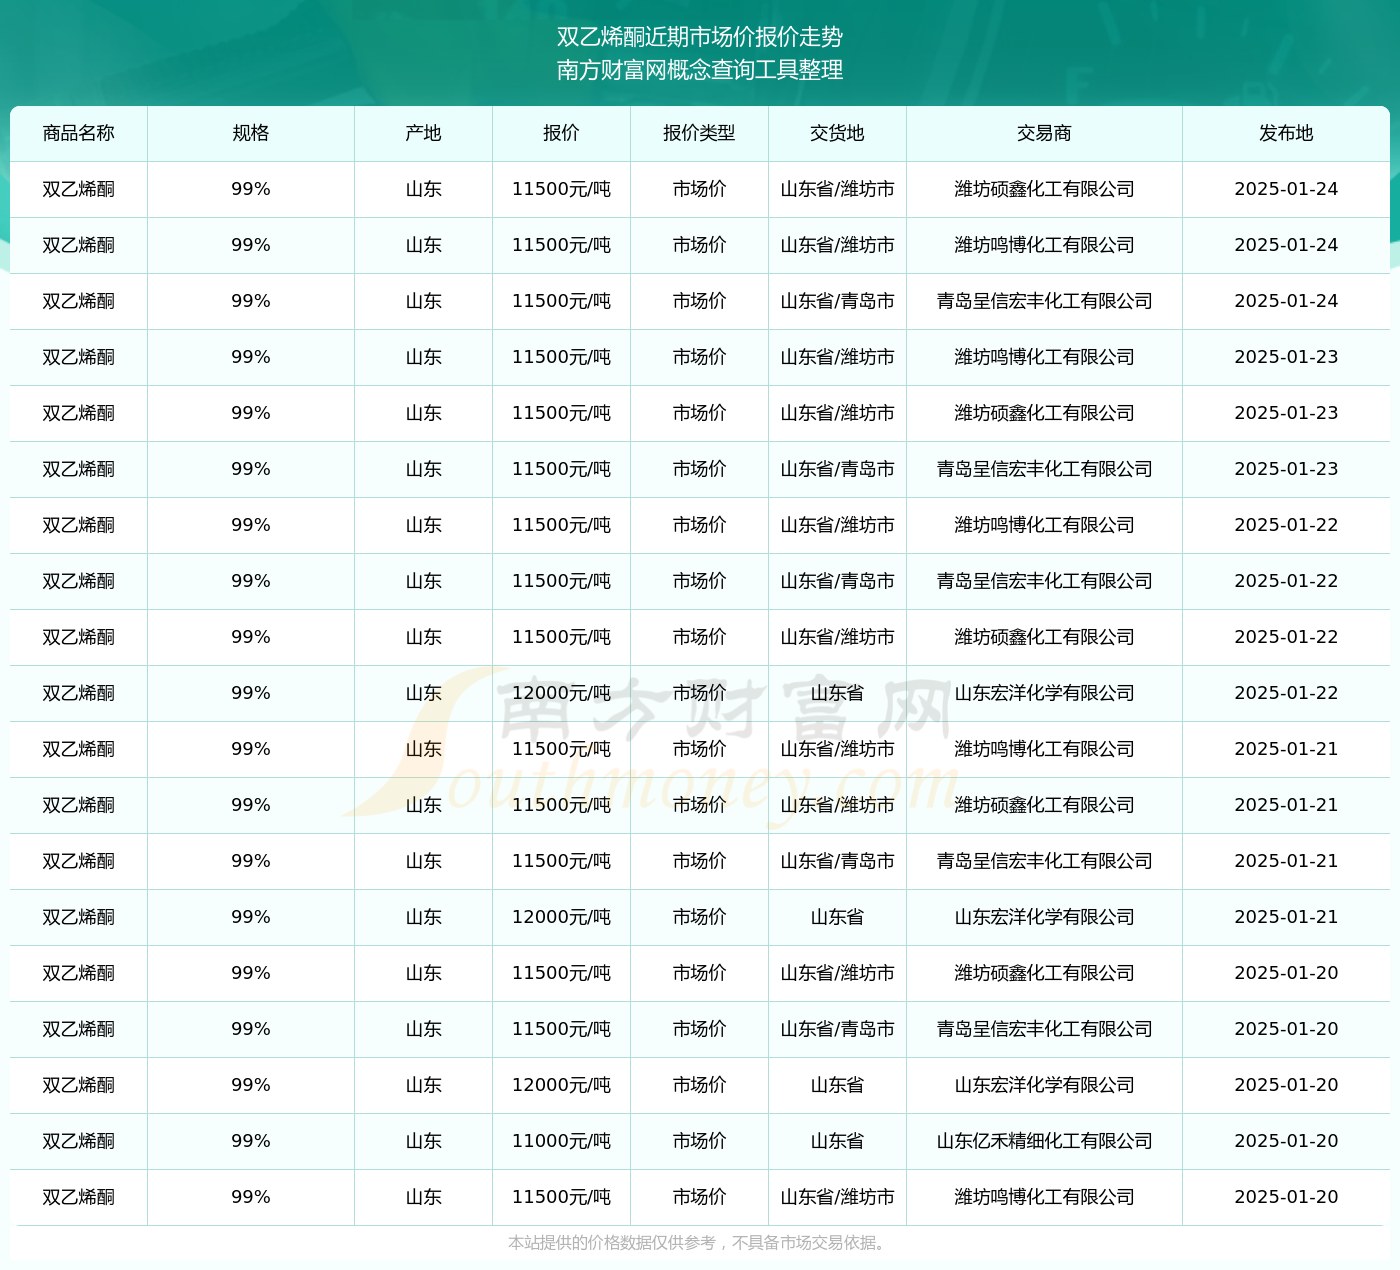Screen dimensions: 1400x1270
Task: Click 山东省/潍坊市 in the 2025-01-24 潍坊硕鑫 row
Action: (838, 189)
